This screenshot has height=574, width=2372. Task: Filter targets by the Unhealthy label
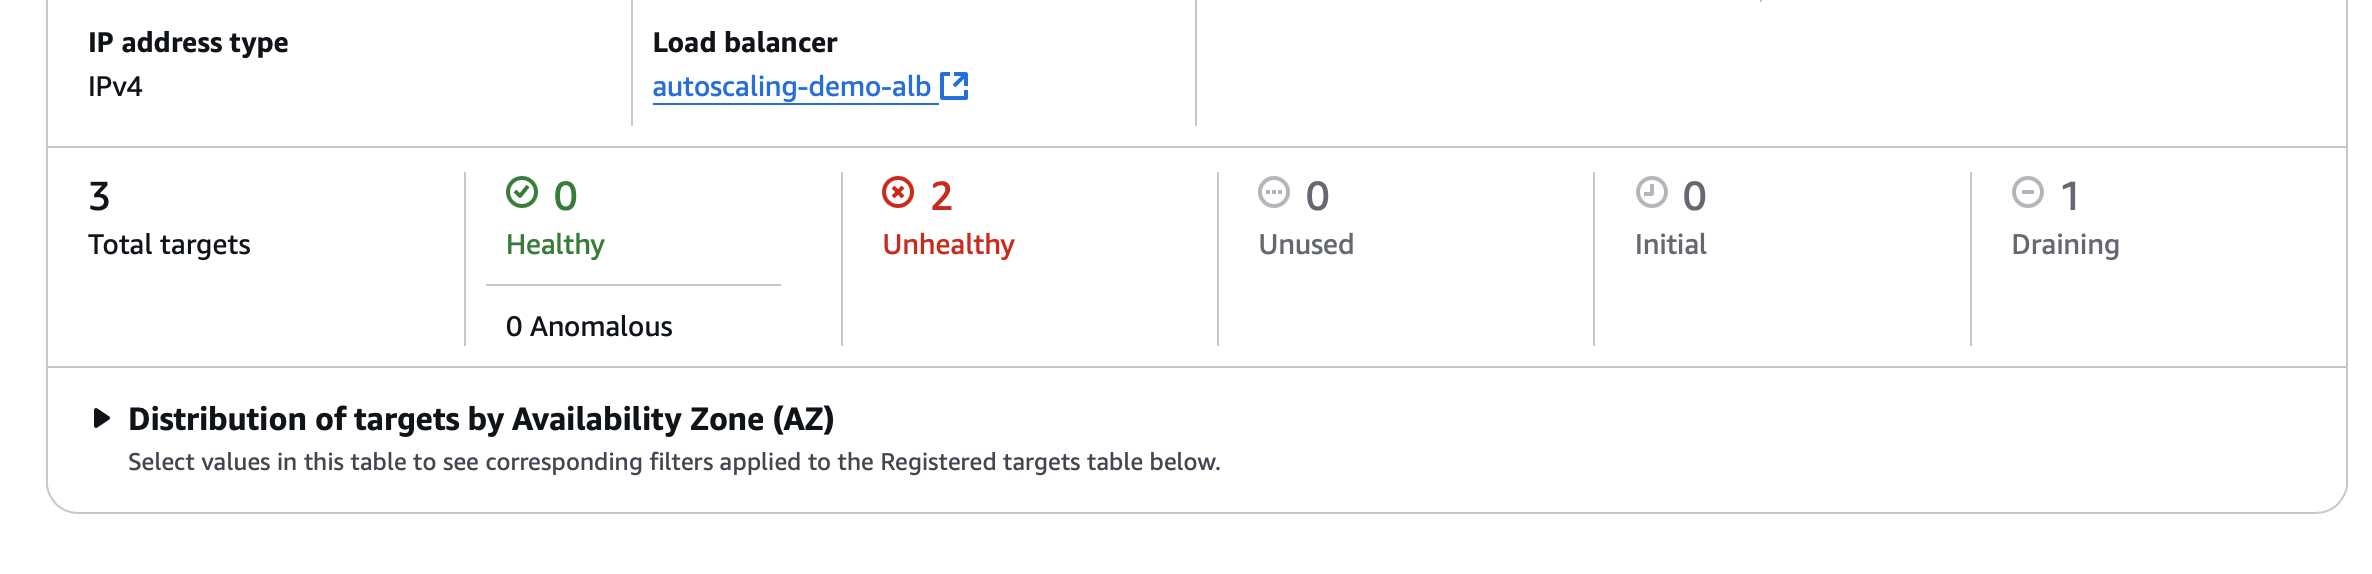click(948, 245)
